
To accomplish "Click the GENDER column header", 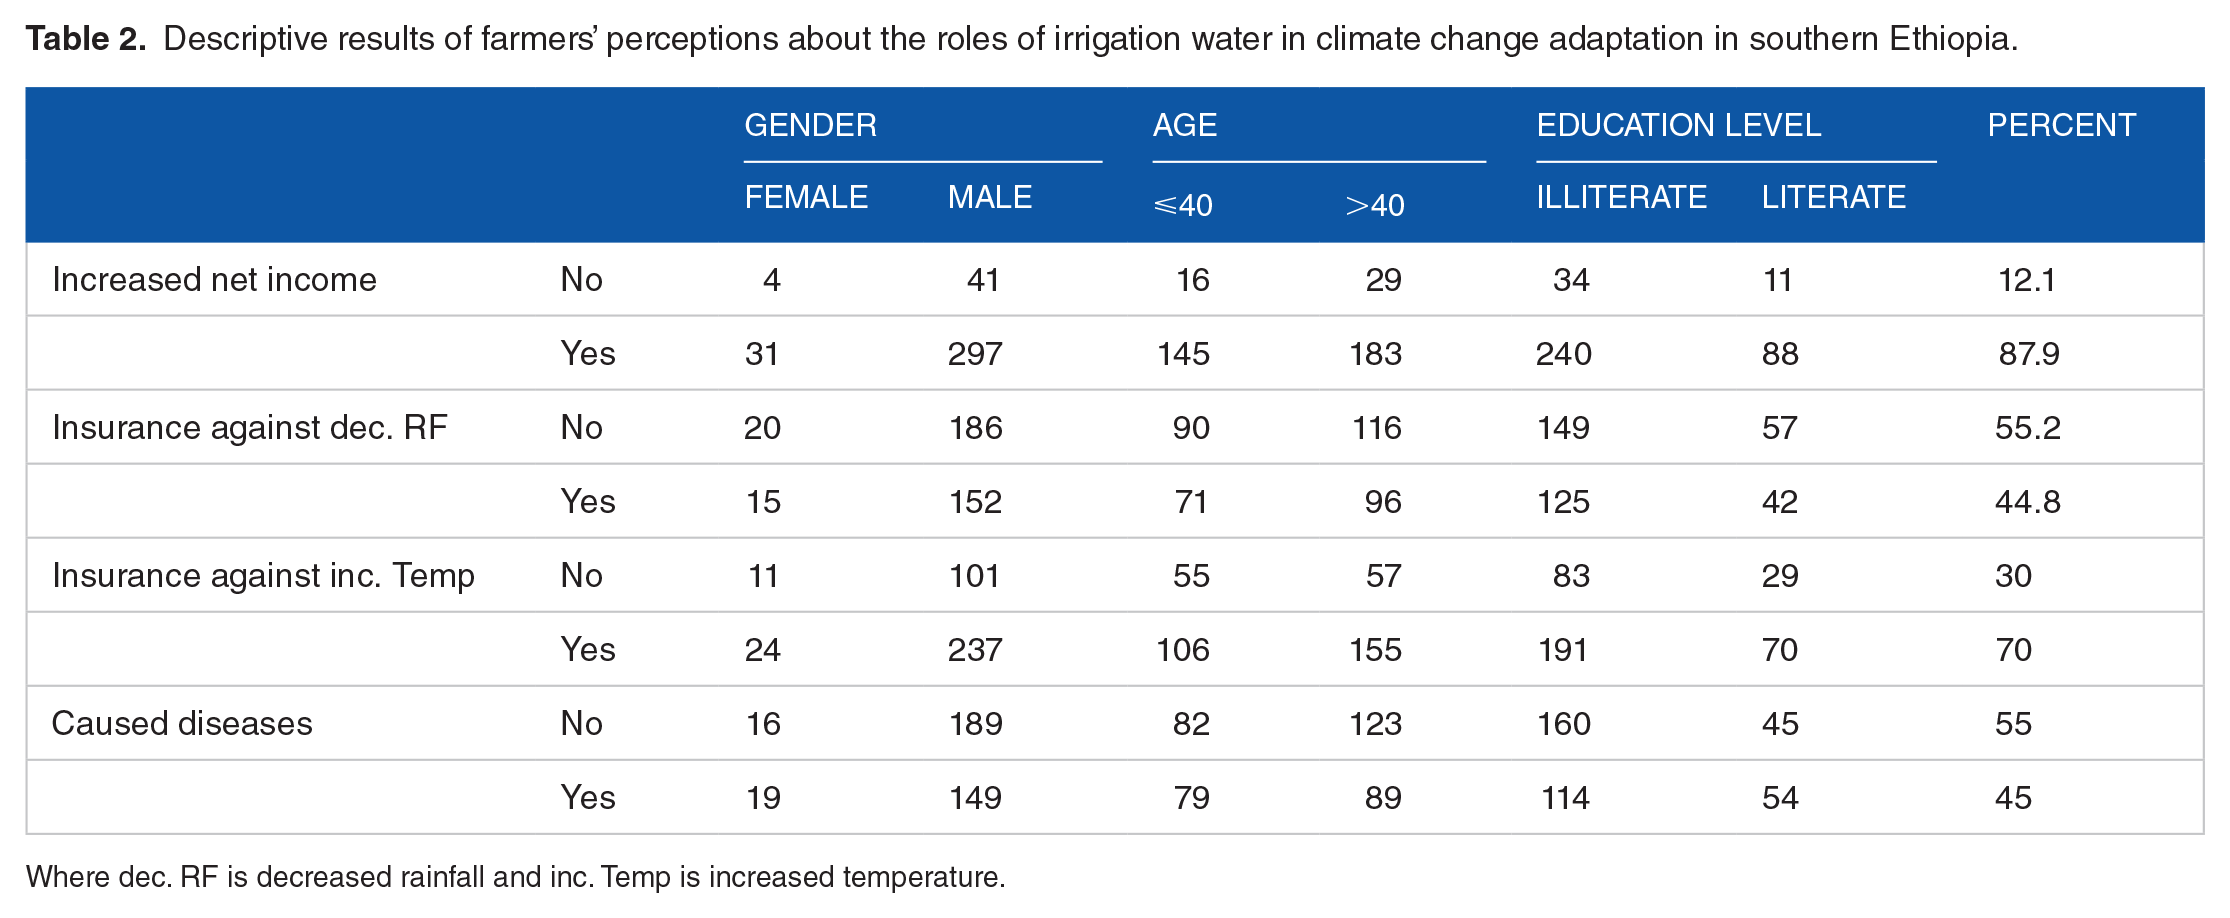I will 810,125.
